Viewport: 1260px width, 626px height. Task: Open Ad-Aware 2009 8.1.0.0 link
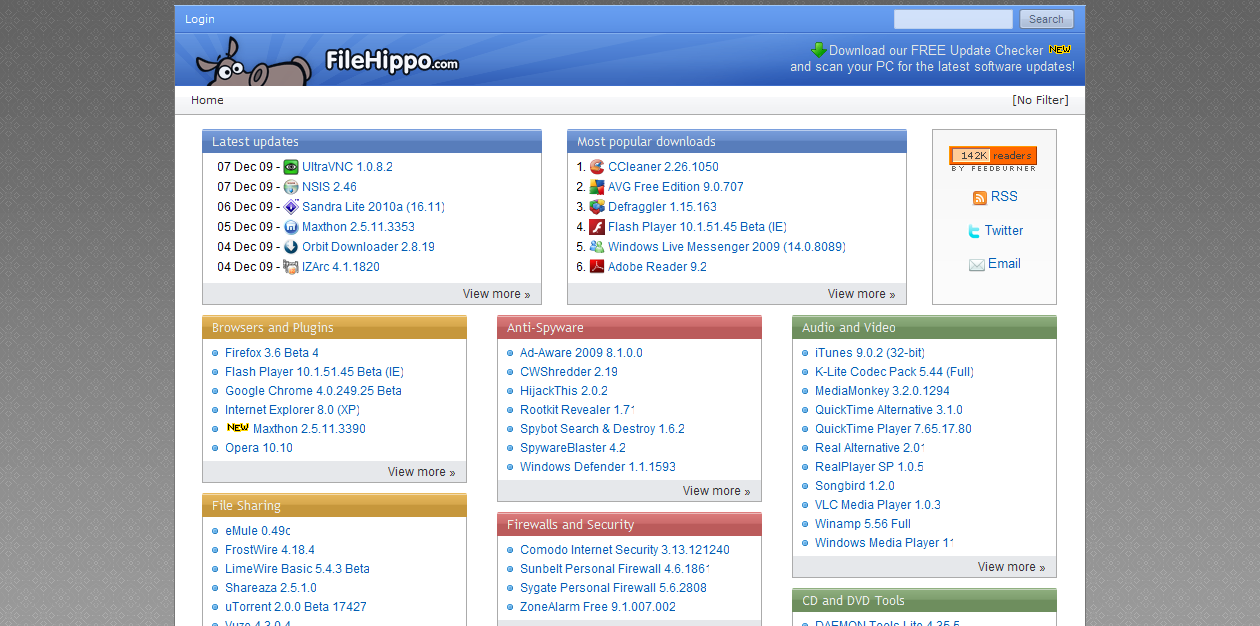[581, 353]
